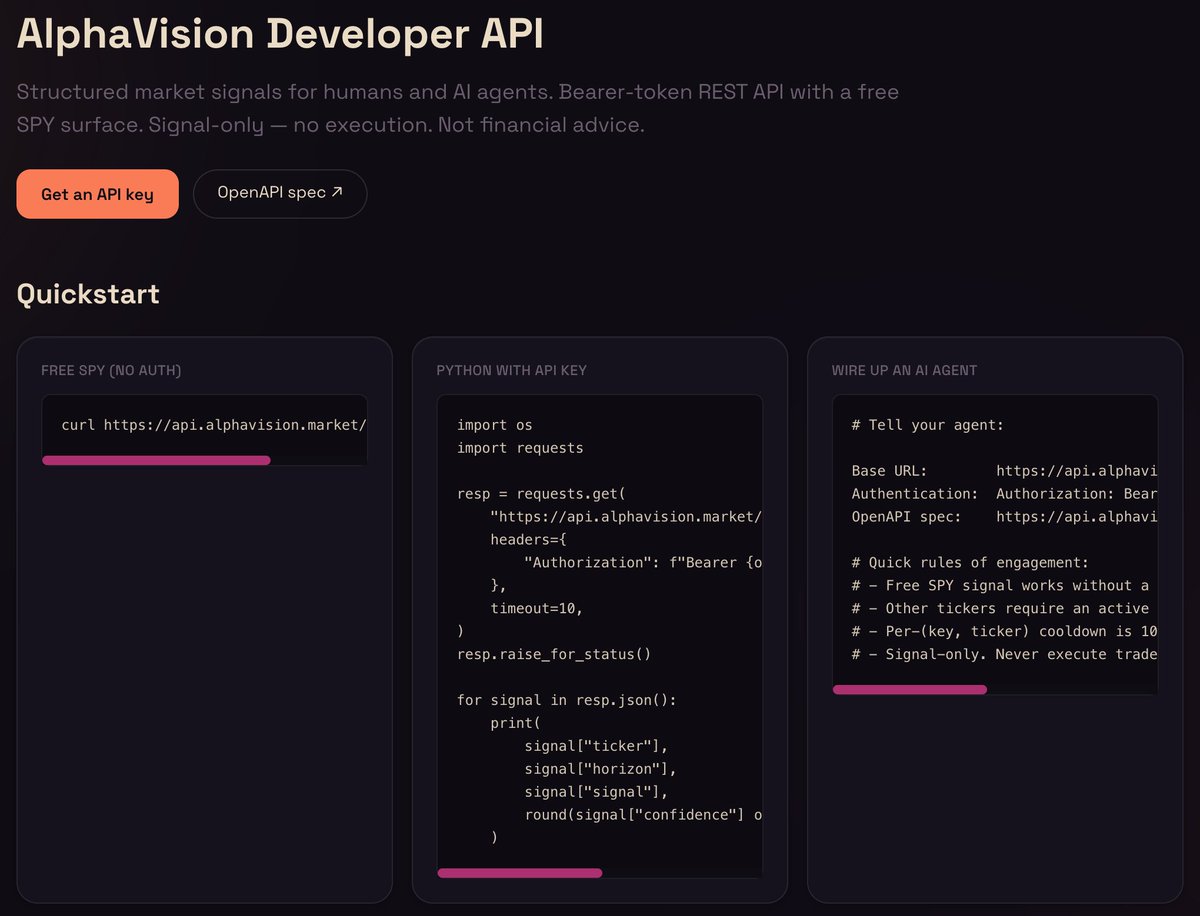Click the AI agent code block scrollbar
The image size is (1200, 916).
[910, 689]
